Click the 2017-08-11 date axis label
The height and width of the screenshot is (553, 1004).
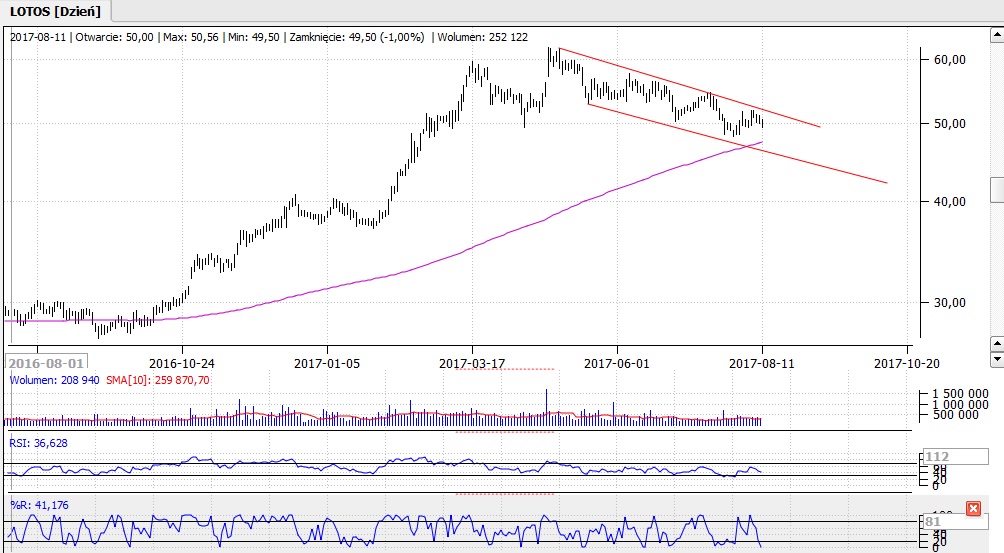[x=761, y=363]
